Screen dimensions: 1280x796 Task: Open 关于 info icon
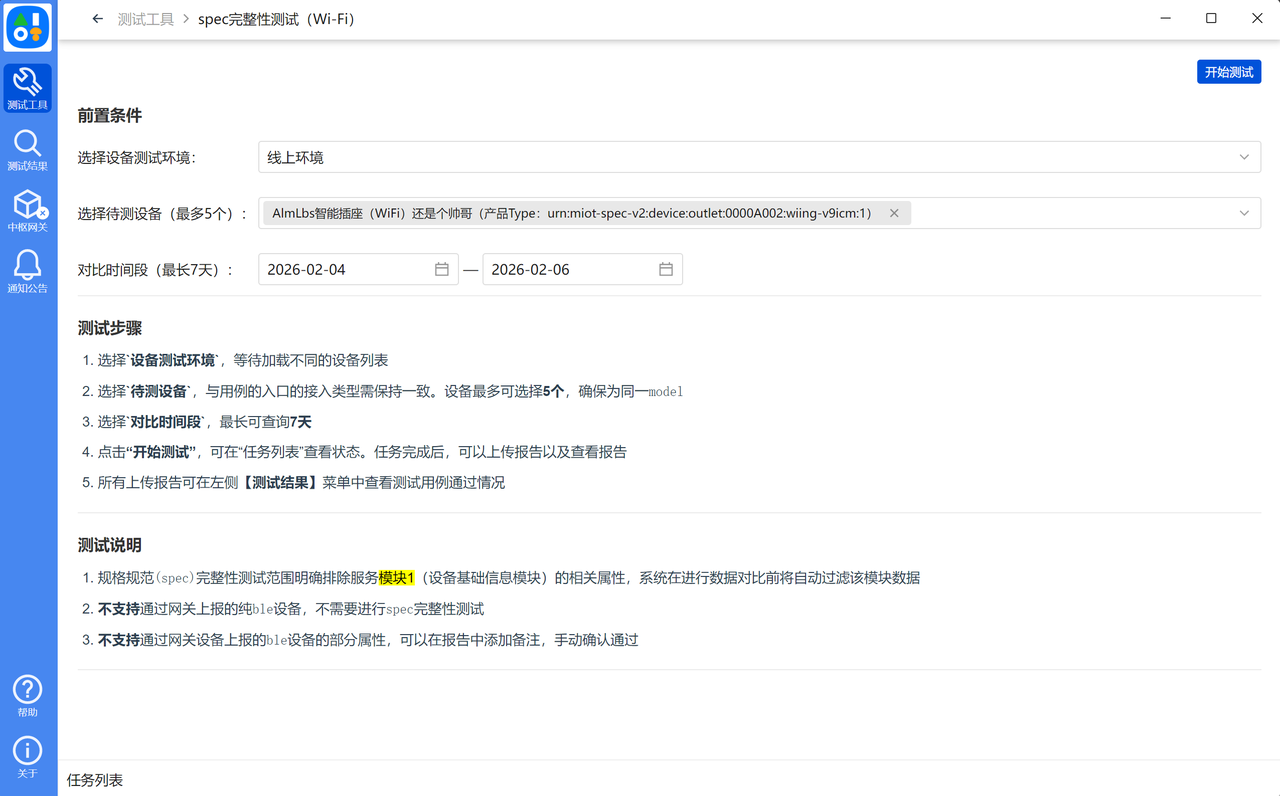coord(28,757)
